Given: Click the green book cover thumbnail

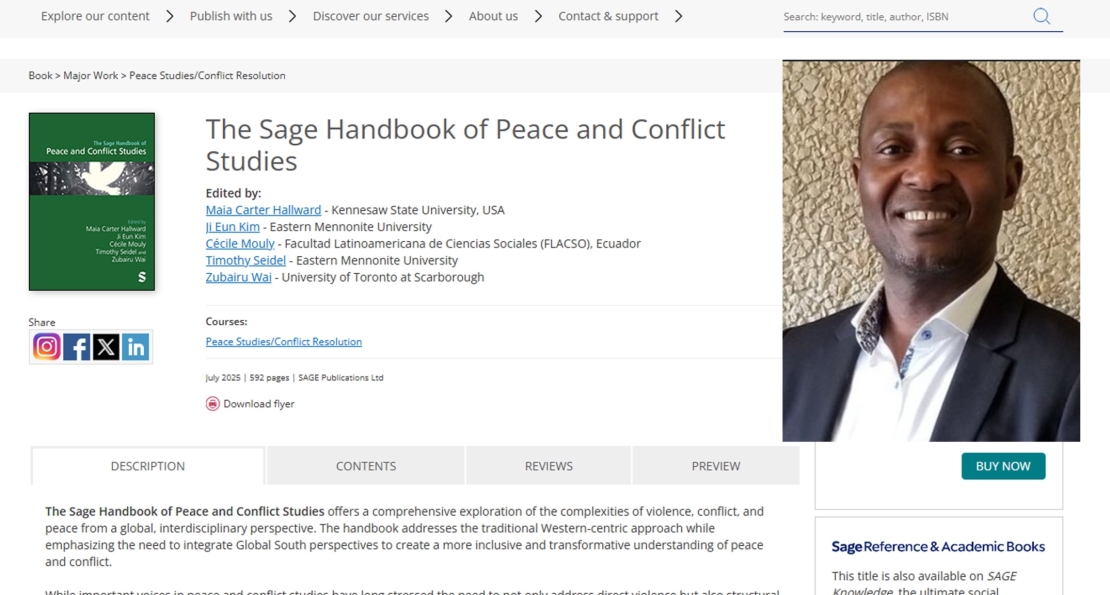Looking at the screenshot, I should click(x=92, y=202).
